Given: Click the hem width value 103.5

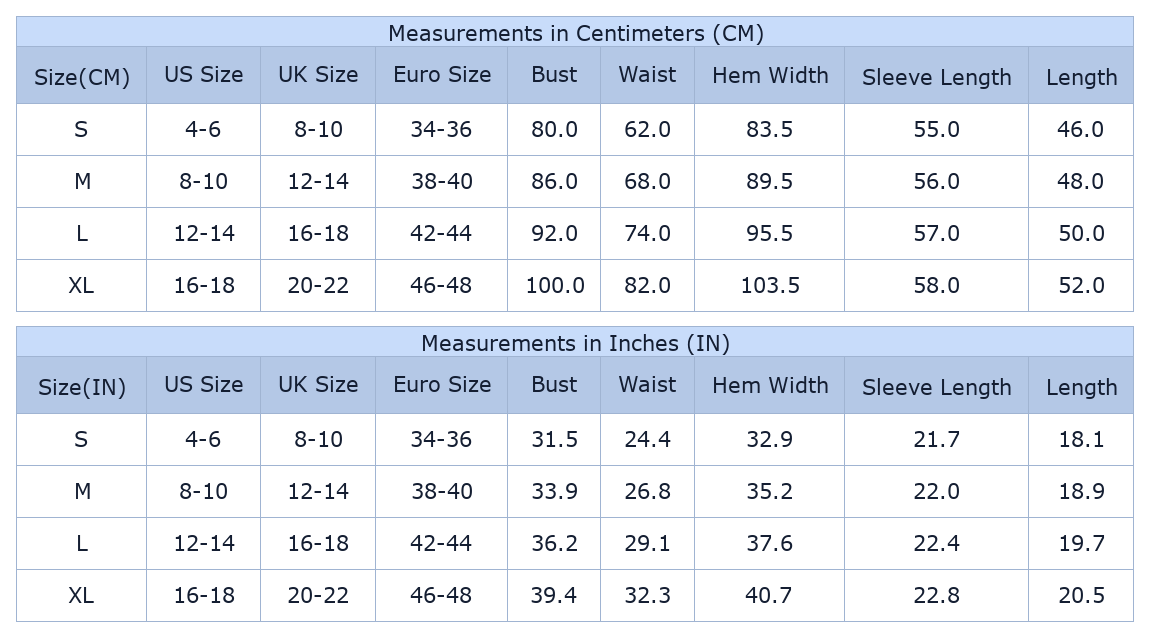Looking at the screenshot, I should [x=770, y=285].
